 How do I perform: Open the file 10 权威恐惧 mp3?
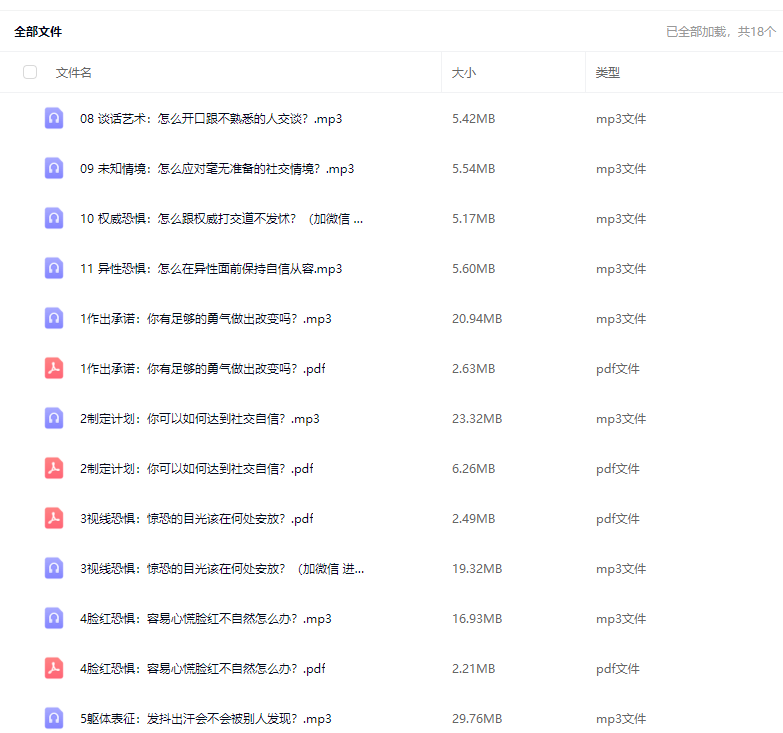[x=221, y=219]
